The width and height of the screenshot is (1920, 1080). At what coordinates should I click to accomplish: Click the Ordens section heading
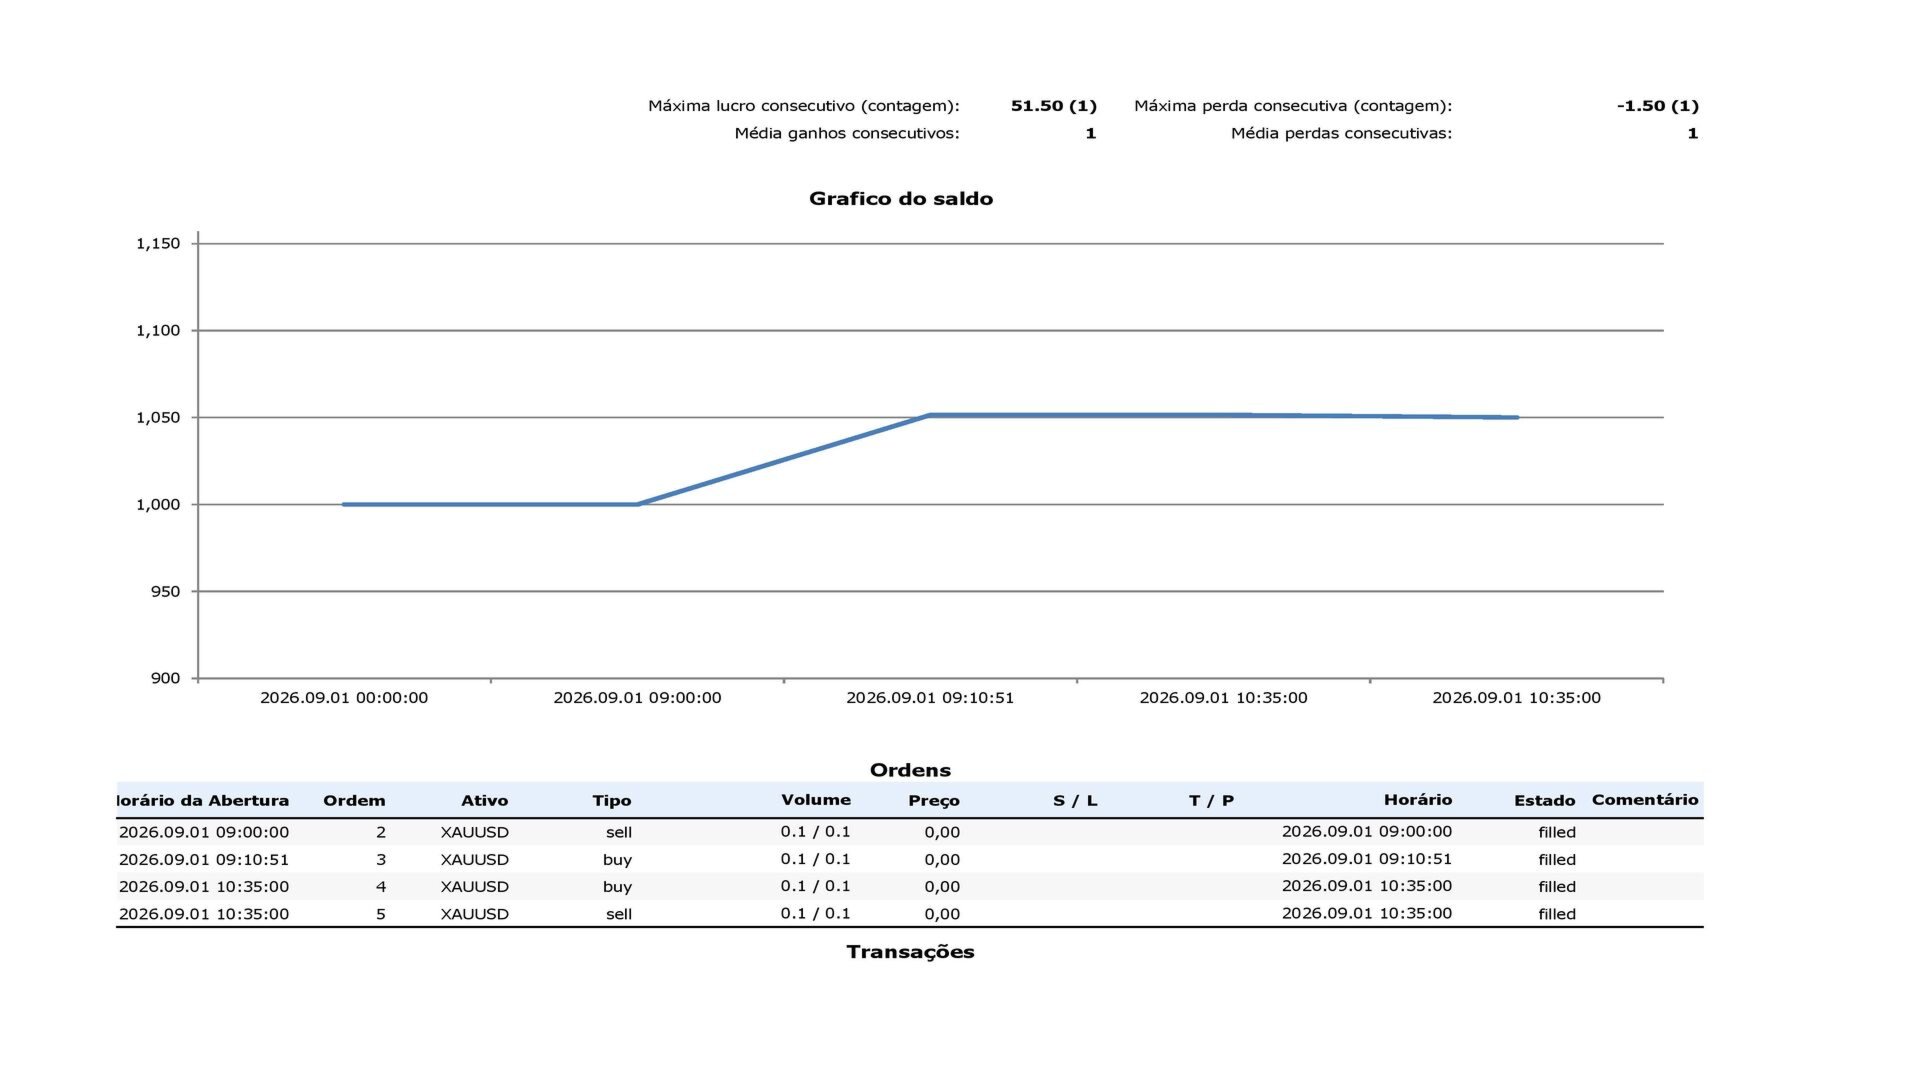(910, 770)
